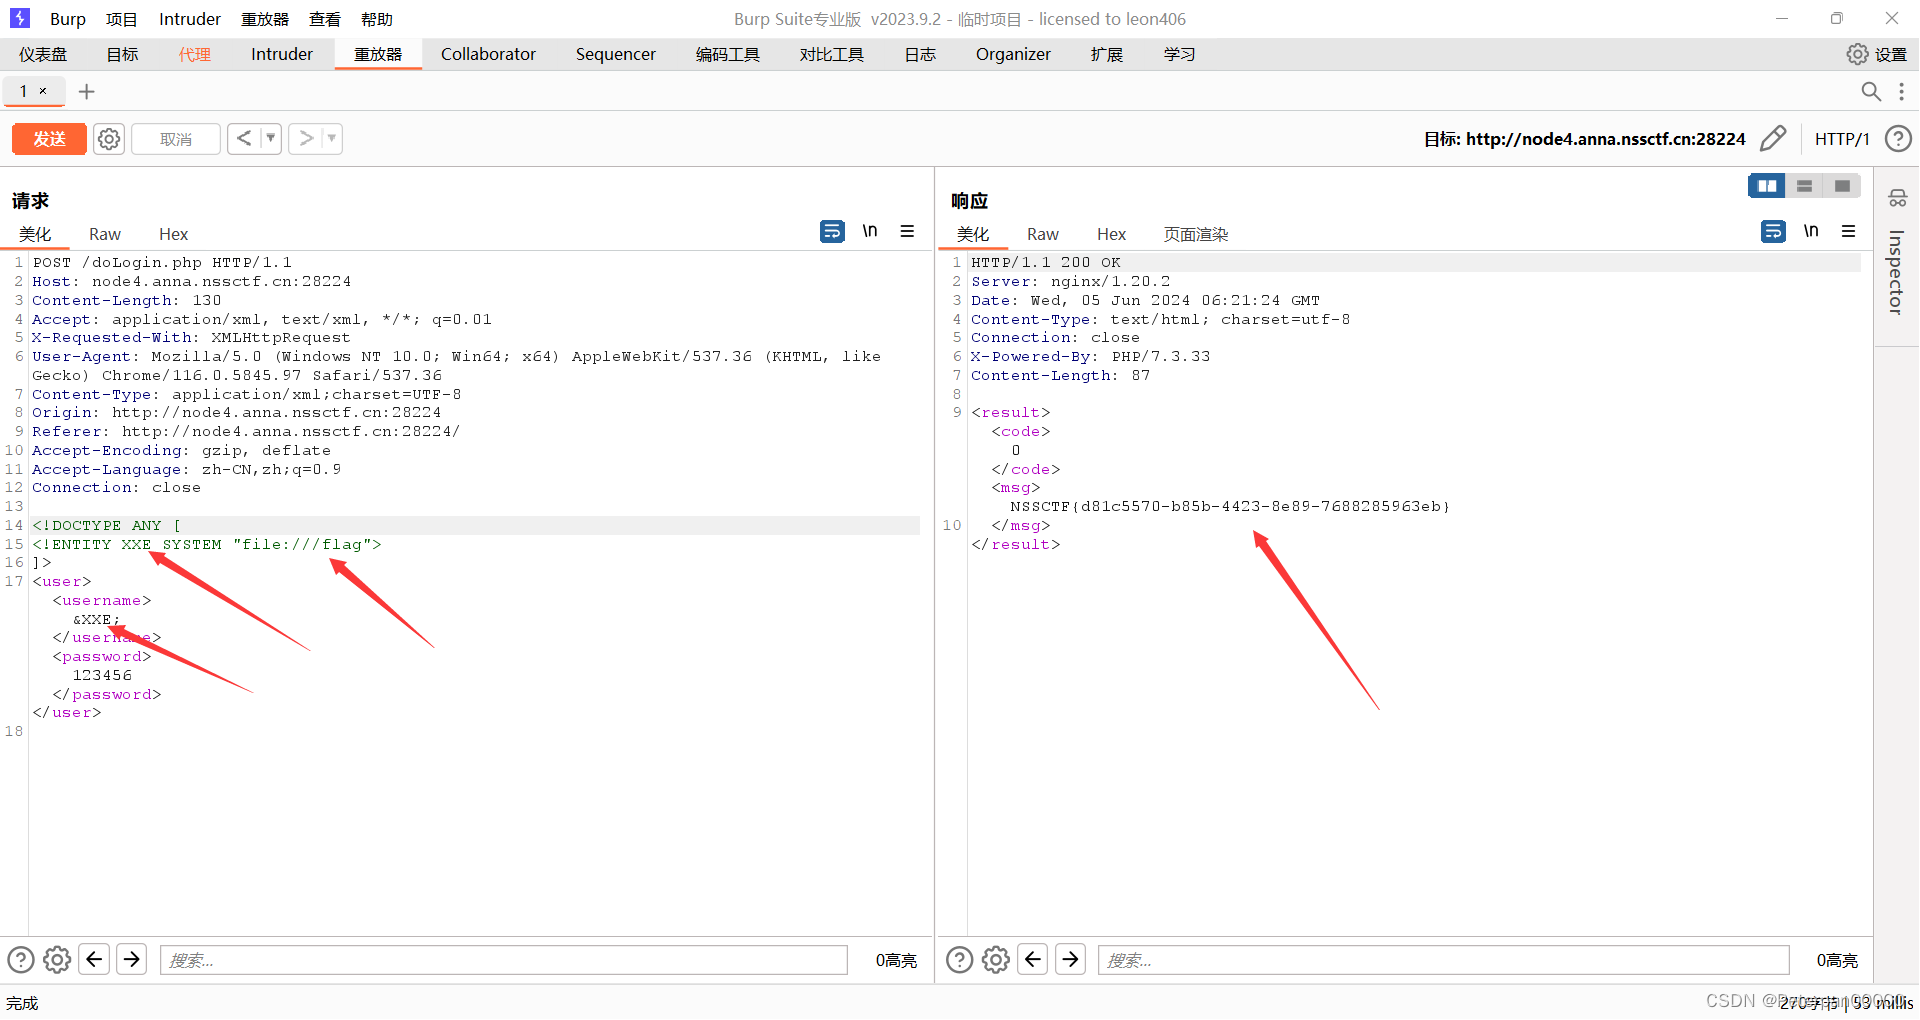1920x1020 pixels.
Task: Toggle request non-printable \n display
Action: pyautogui.click(x=870, y=231)
